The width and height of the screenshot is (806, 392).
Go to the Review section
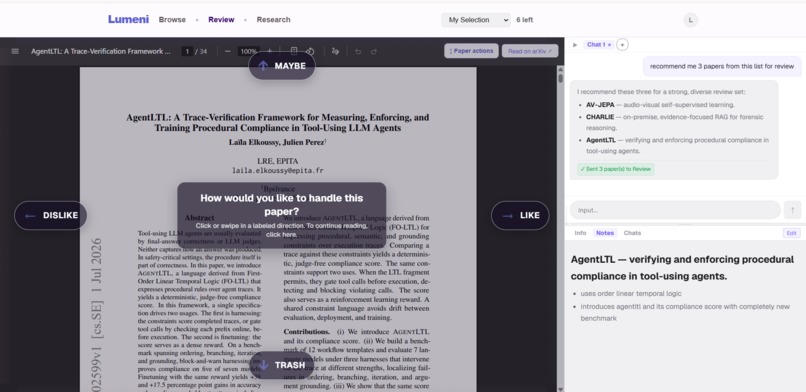click(221, 20)
